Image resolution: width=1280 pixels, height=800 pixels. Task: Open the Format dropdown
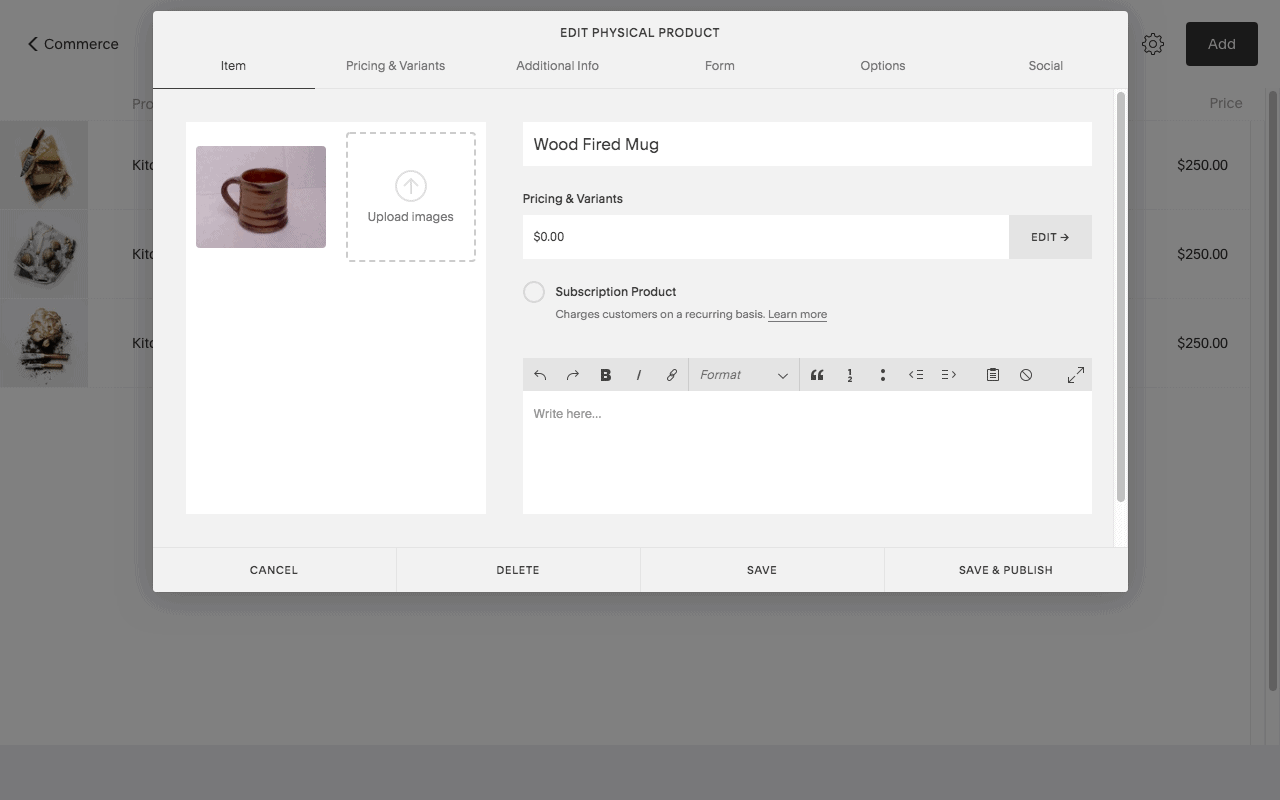[744, 375]
